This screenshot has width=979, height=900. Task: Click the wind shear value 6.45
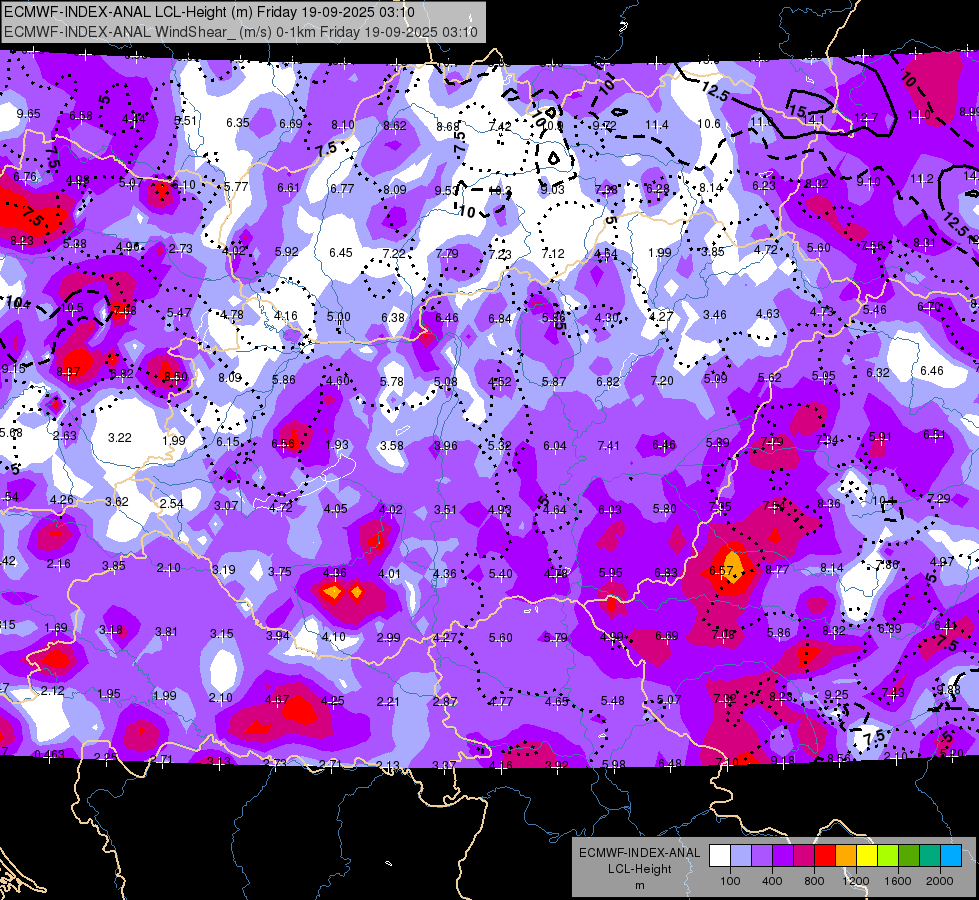[x=341, y=252]
